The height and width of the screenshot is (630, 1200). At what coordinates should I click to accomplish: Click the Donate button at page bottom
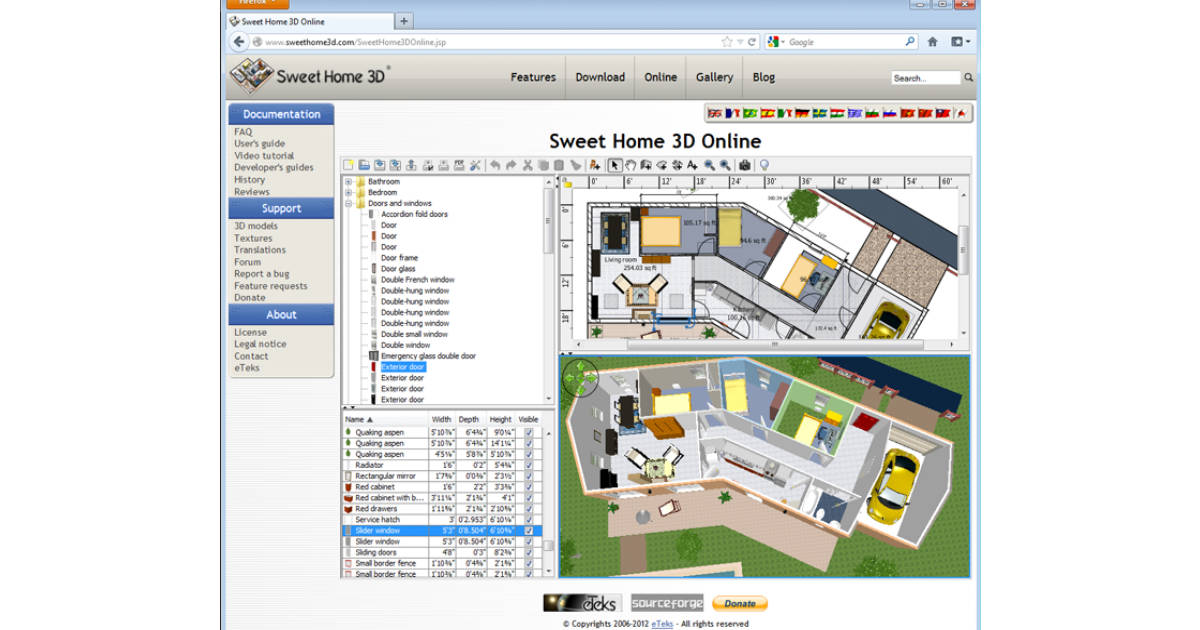[x=739, y=602]
